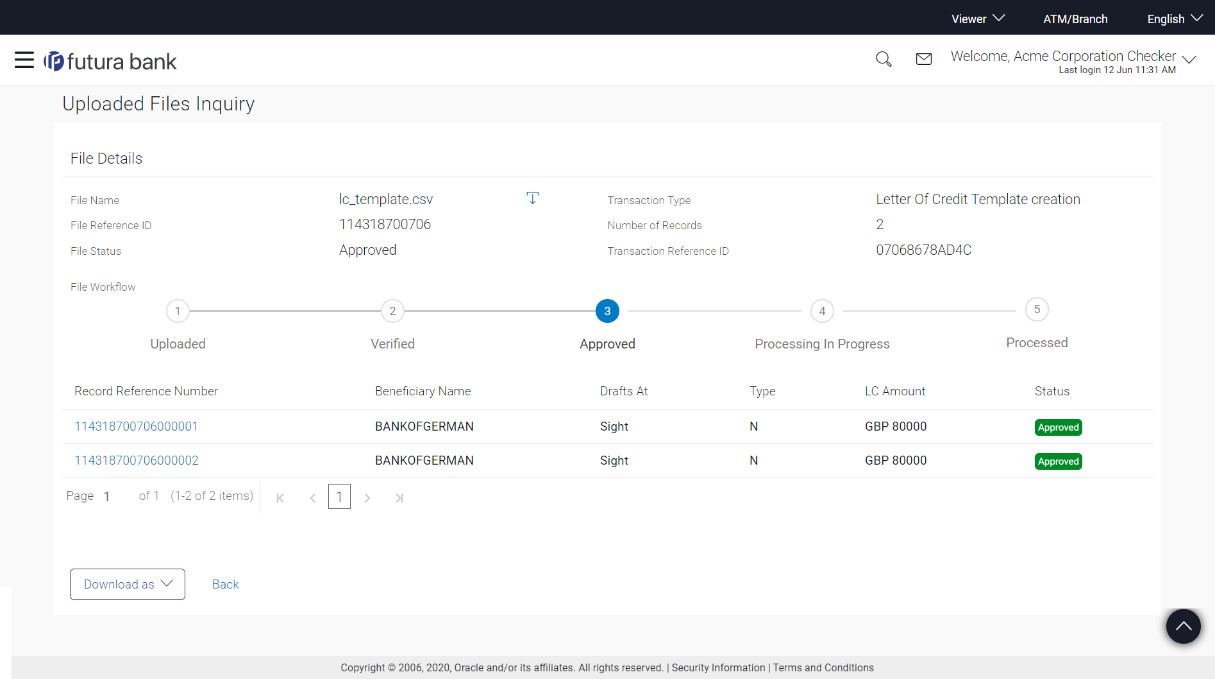This screenshot has height=679, width=1215.
Task: Click workflow step 2 Verified
Action: [392, 311]
